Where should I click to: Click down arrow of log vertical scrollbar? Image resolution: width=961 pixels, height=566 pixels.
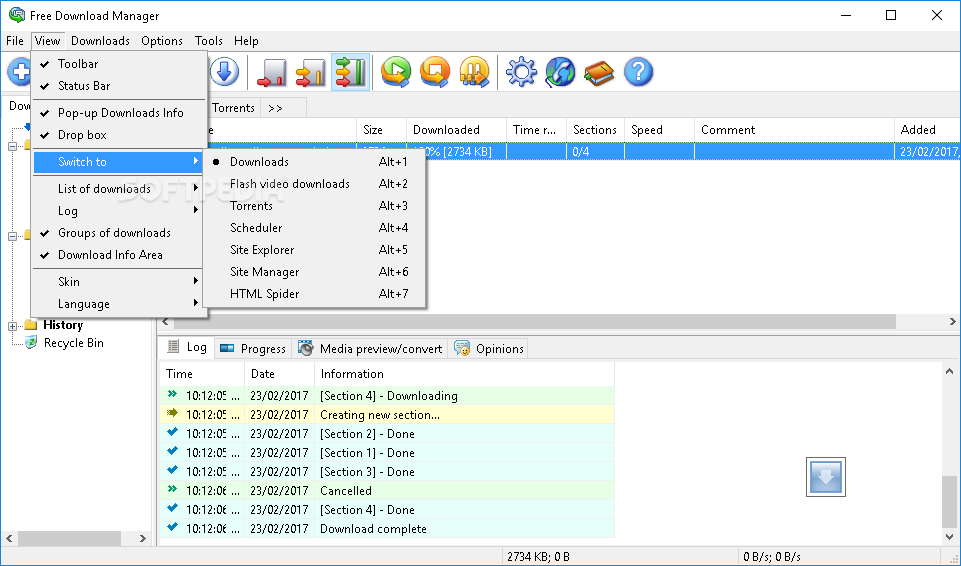point(949,537)
